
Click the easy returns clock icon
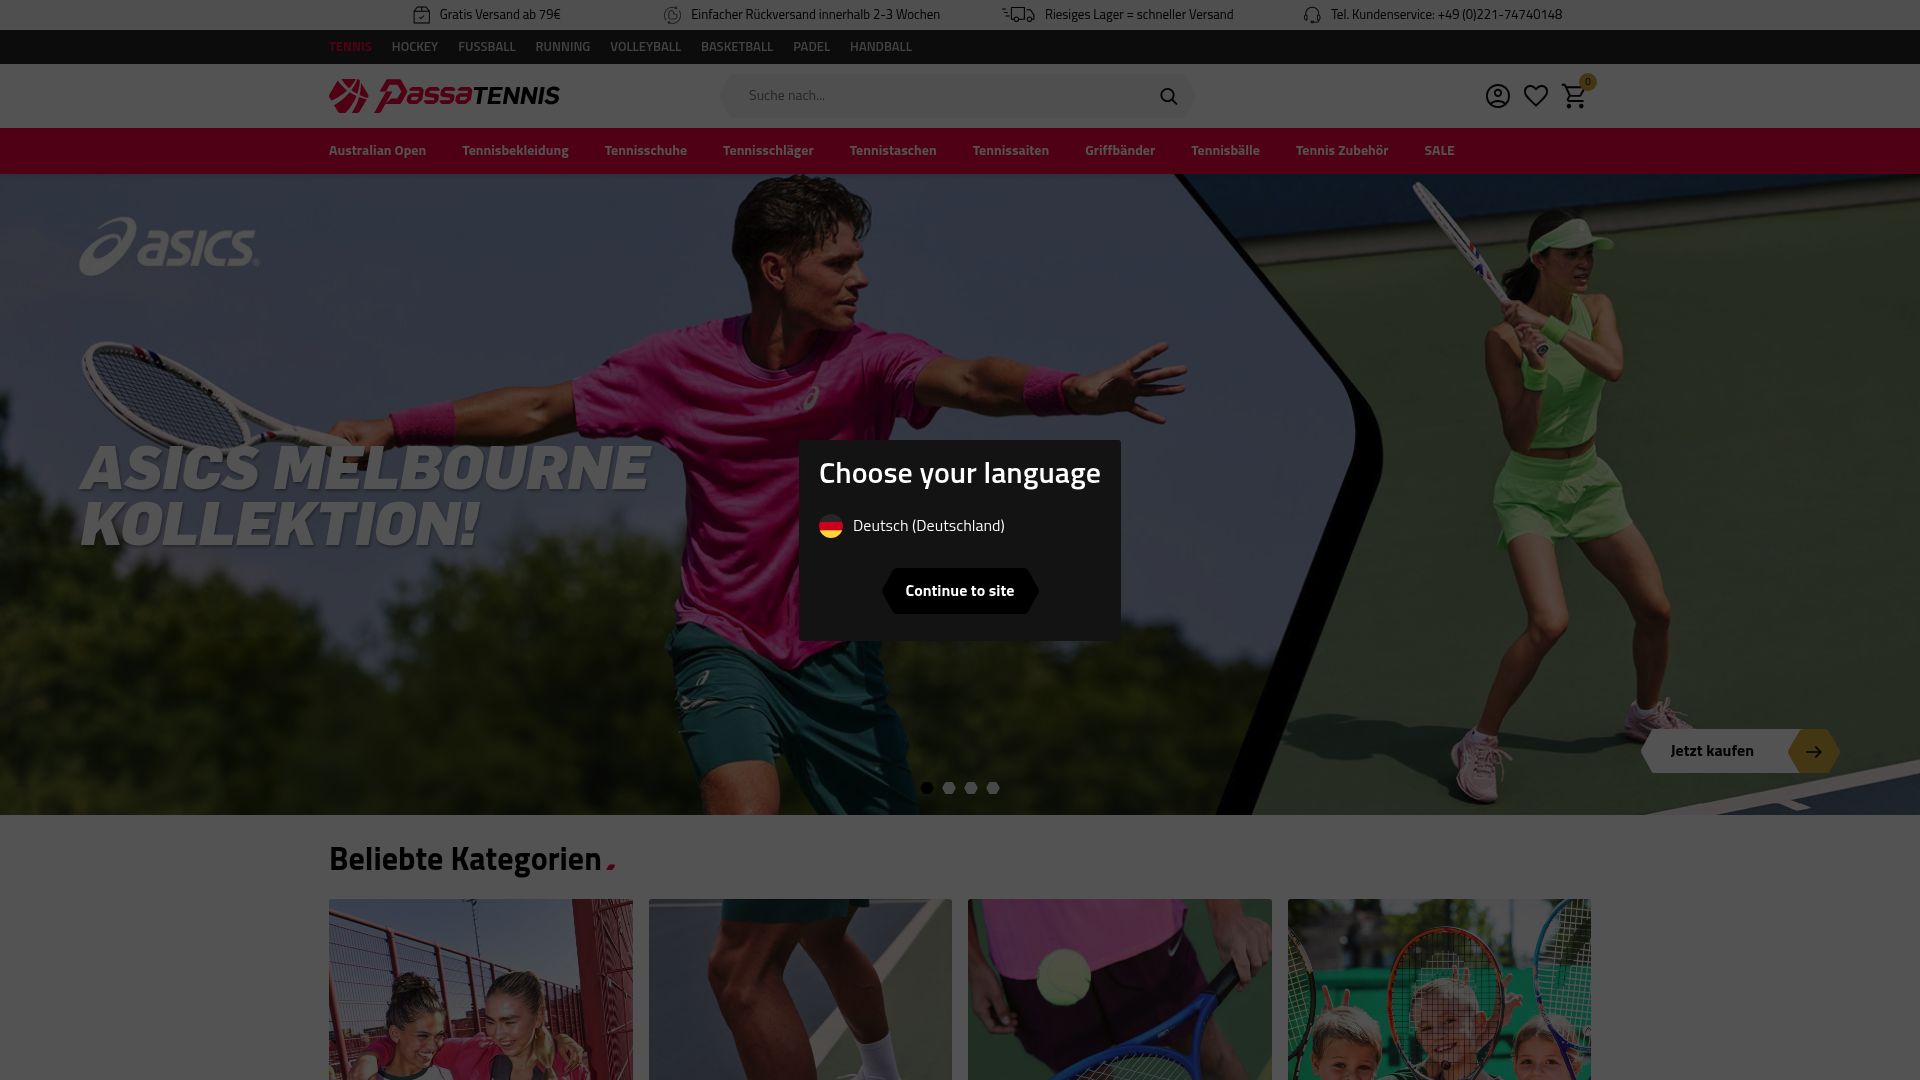pos(673,15)
